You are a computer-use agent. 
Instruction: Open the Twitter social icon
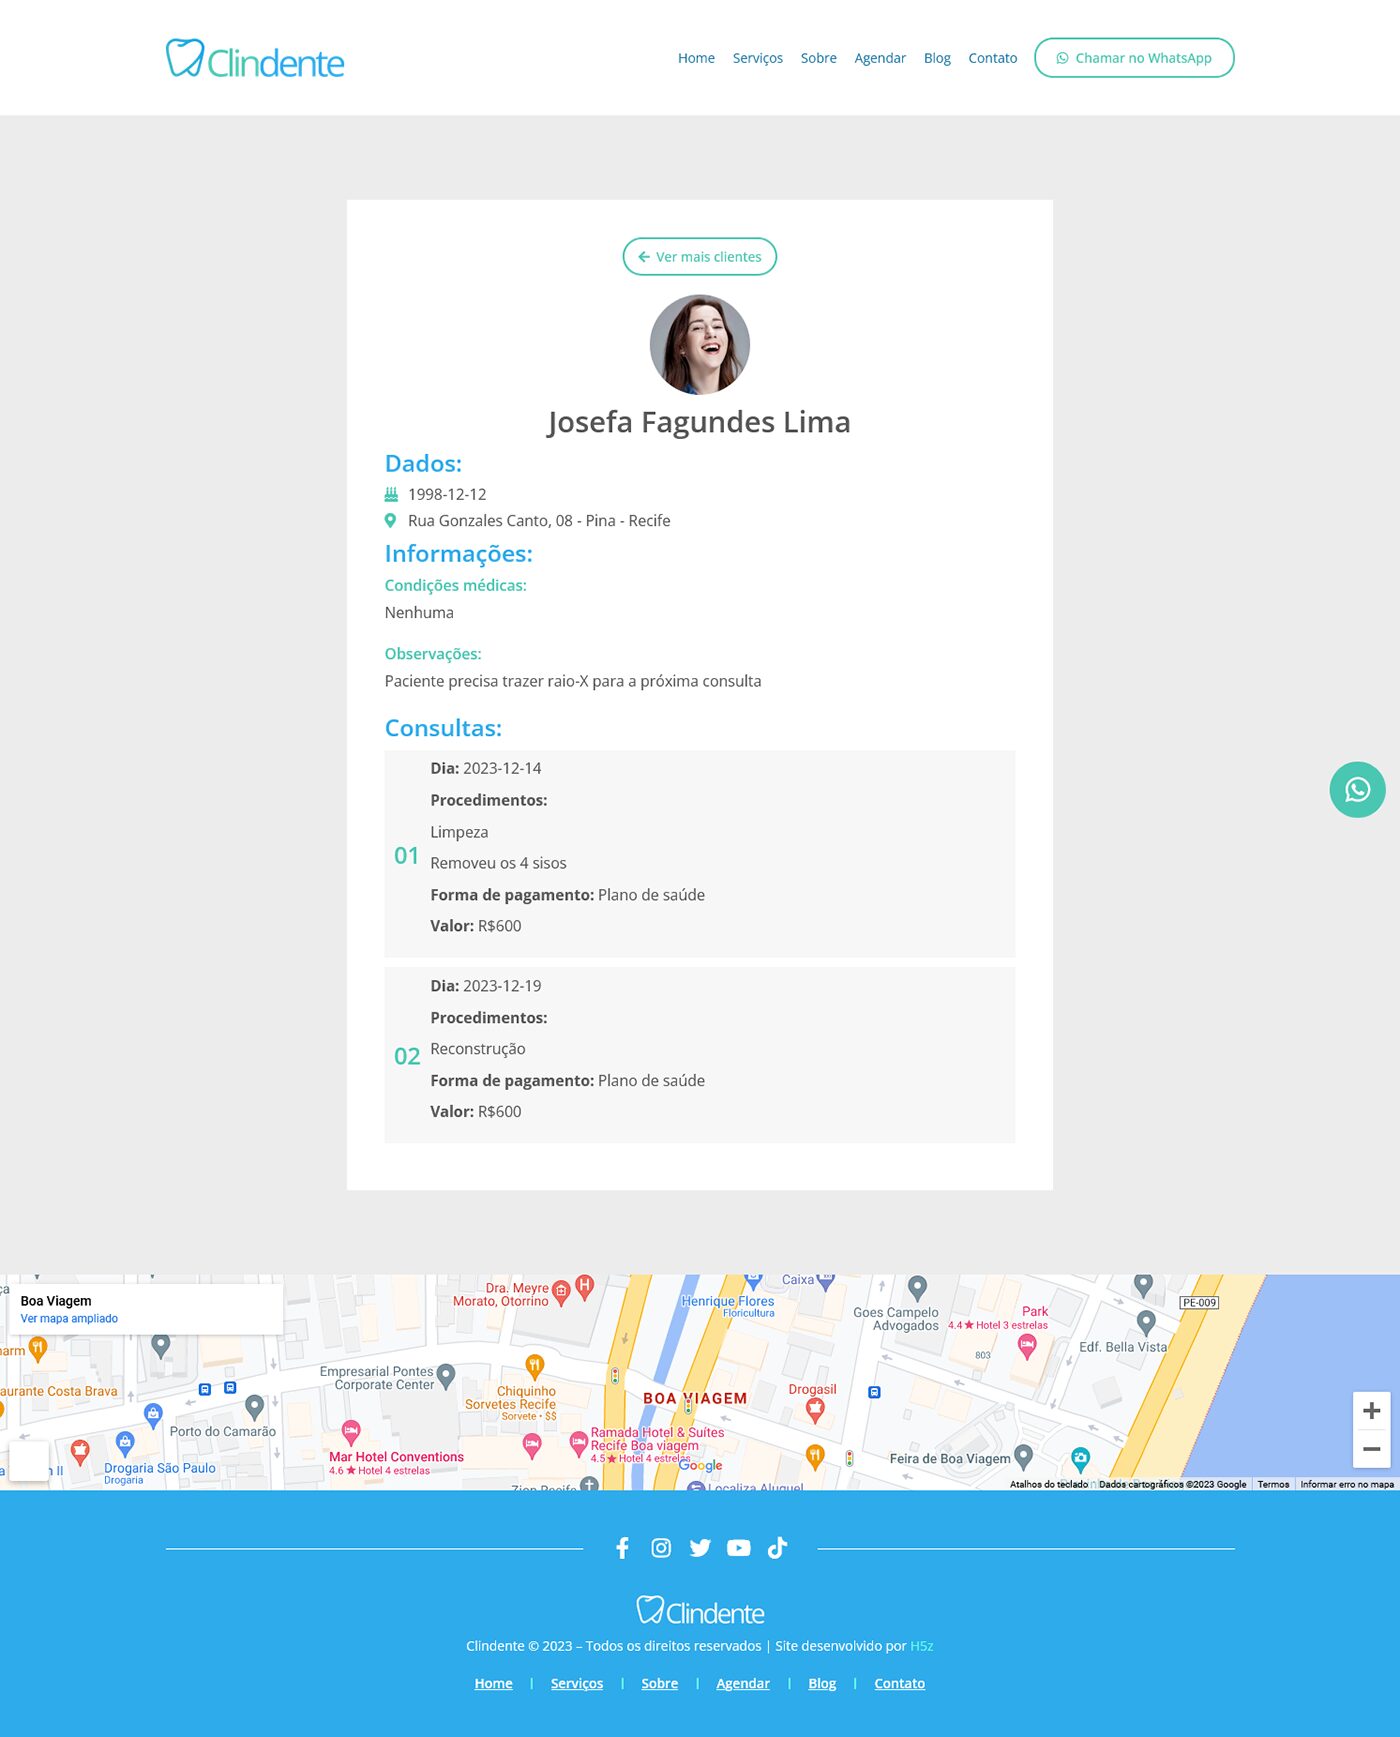click(x=700, y=1548)
